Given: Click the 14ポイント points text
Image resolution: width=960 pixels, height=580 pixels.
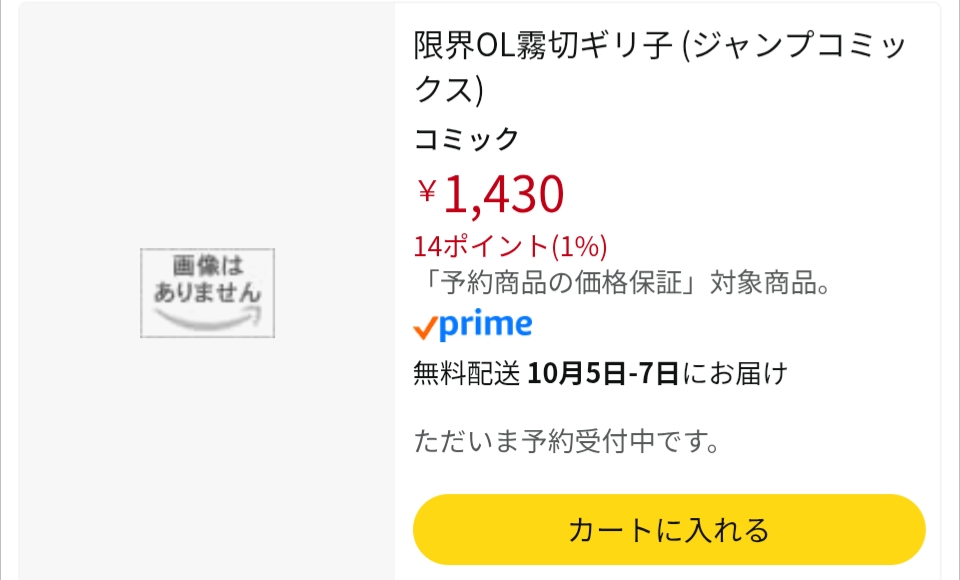Looking at the screenshot, I should 482,245.
